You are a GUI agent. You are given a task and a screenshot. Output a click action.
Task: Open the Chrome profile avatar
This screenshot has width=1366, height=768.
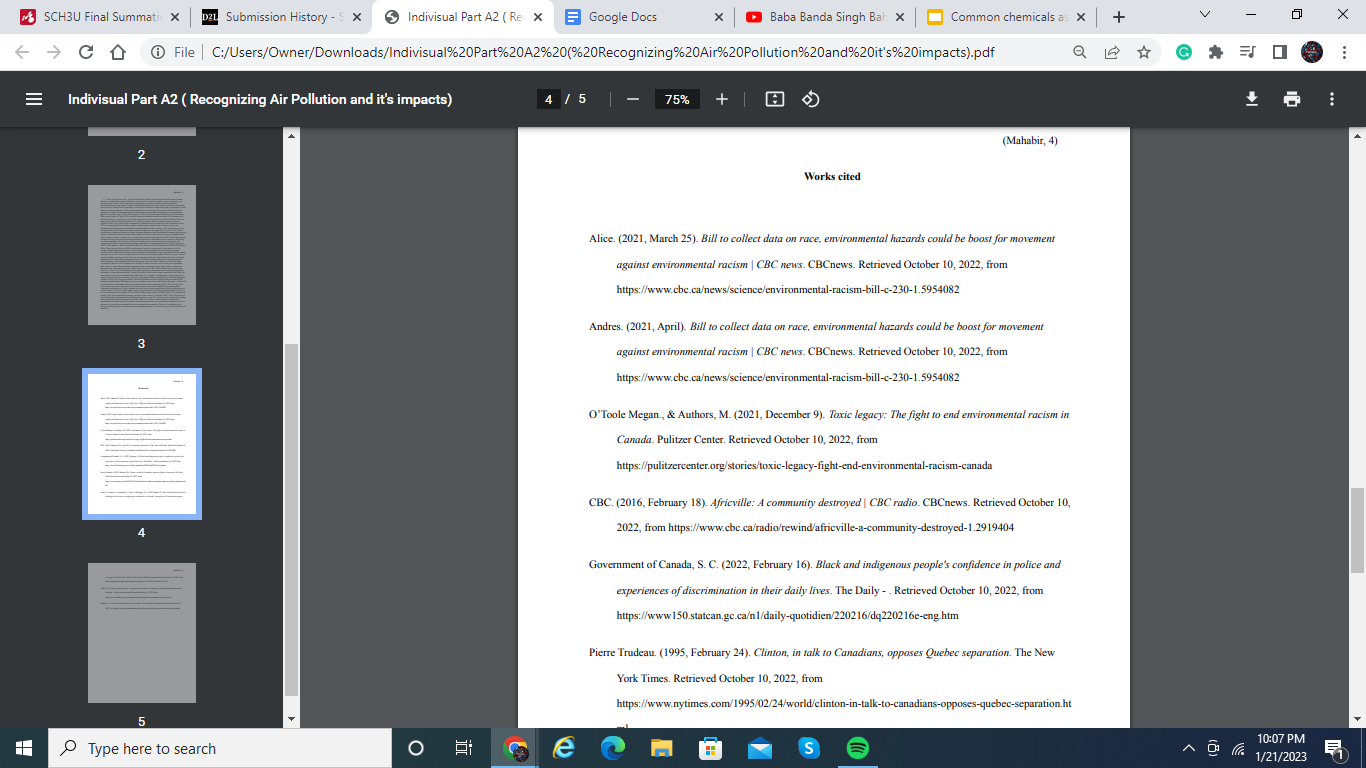(x=1312, y=52)
